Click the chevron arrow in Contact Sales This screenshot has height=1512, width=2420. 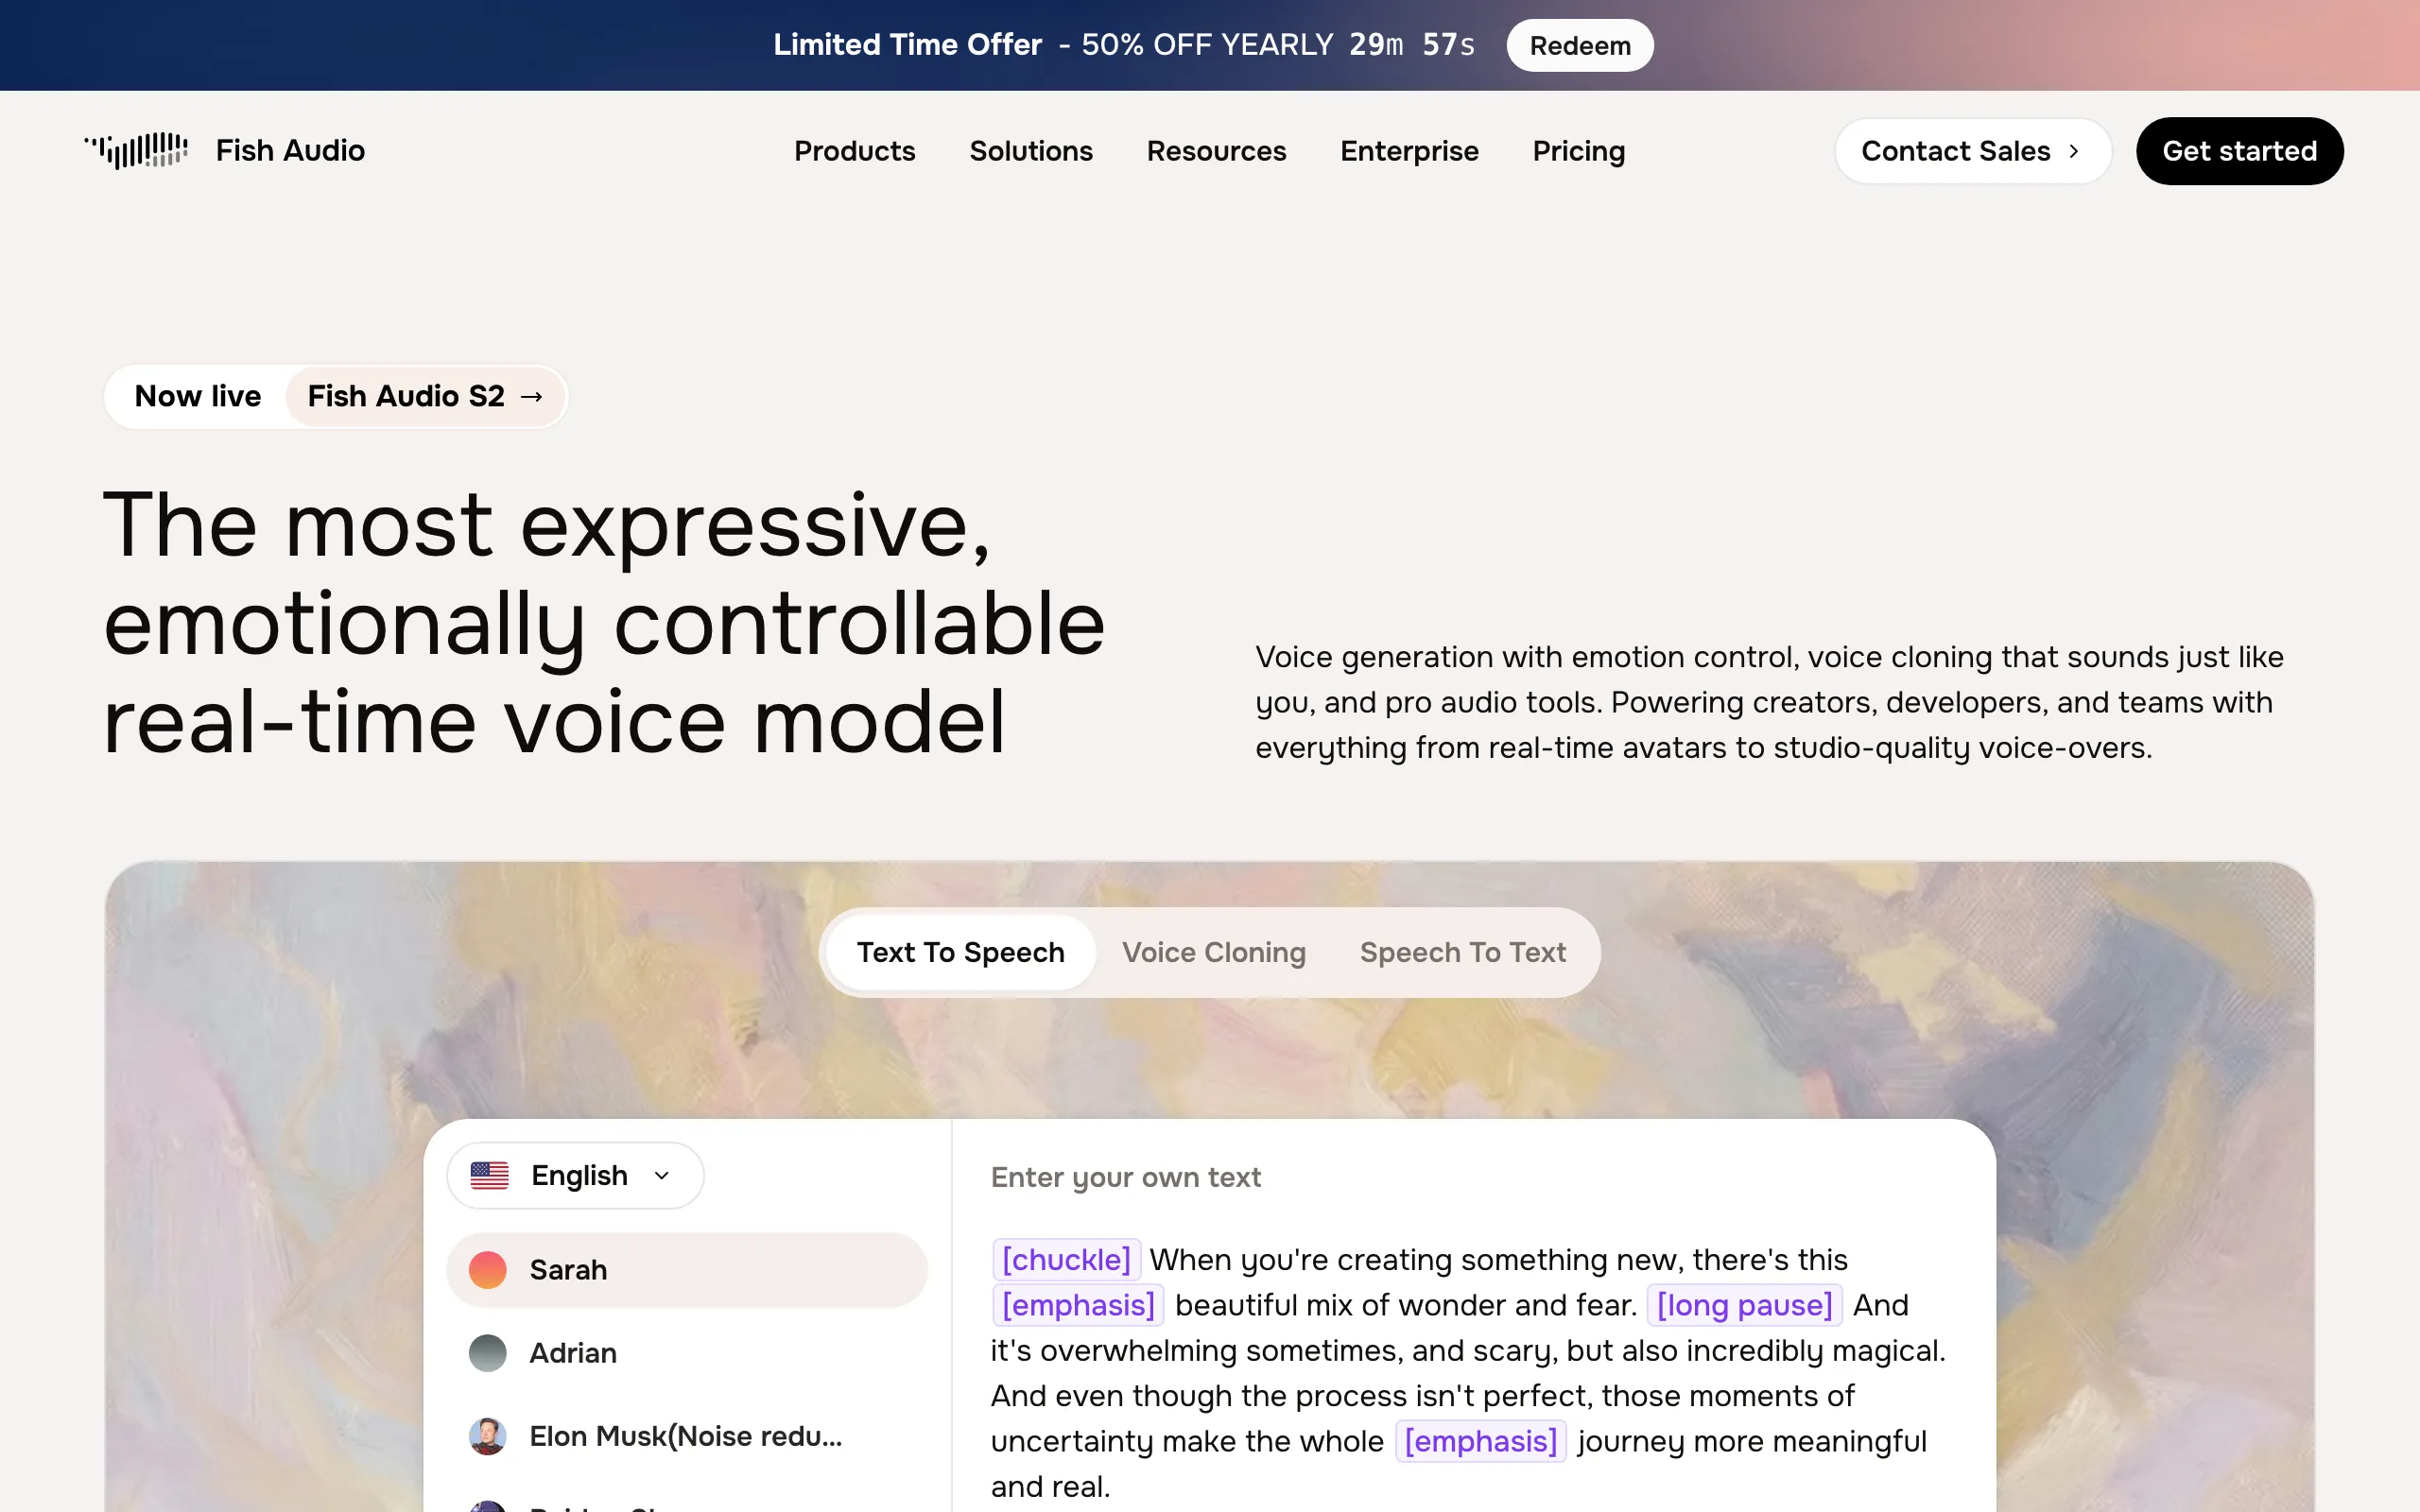[x=2073, y=151]
